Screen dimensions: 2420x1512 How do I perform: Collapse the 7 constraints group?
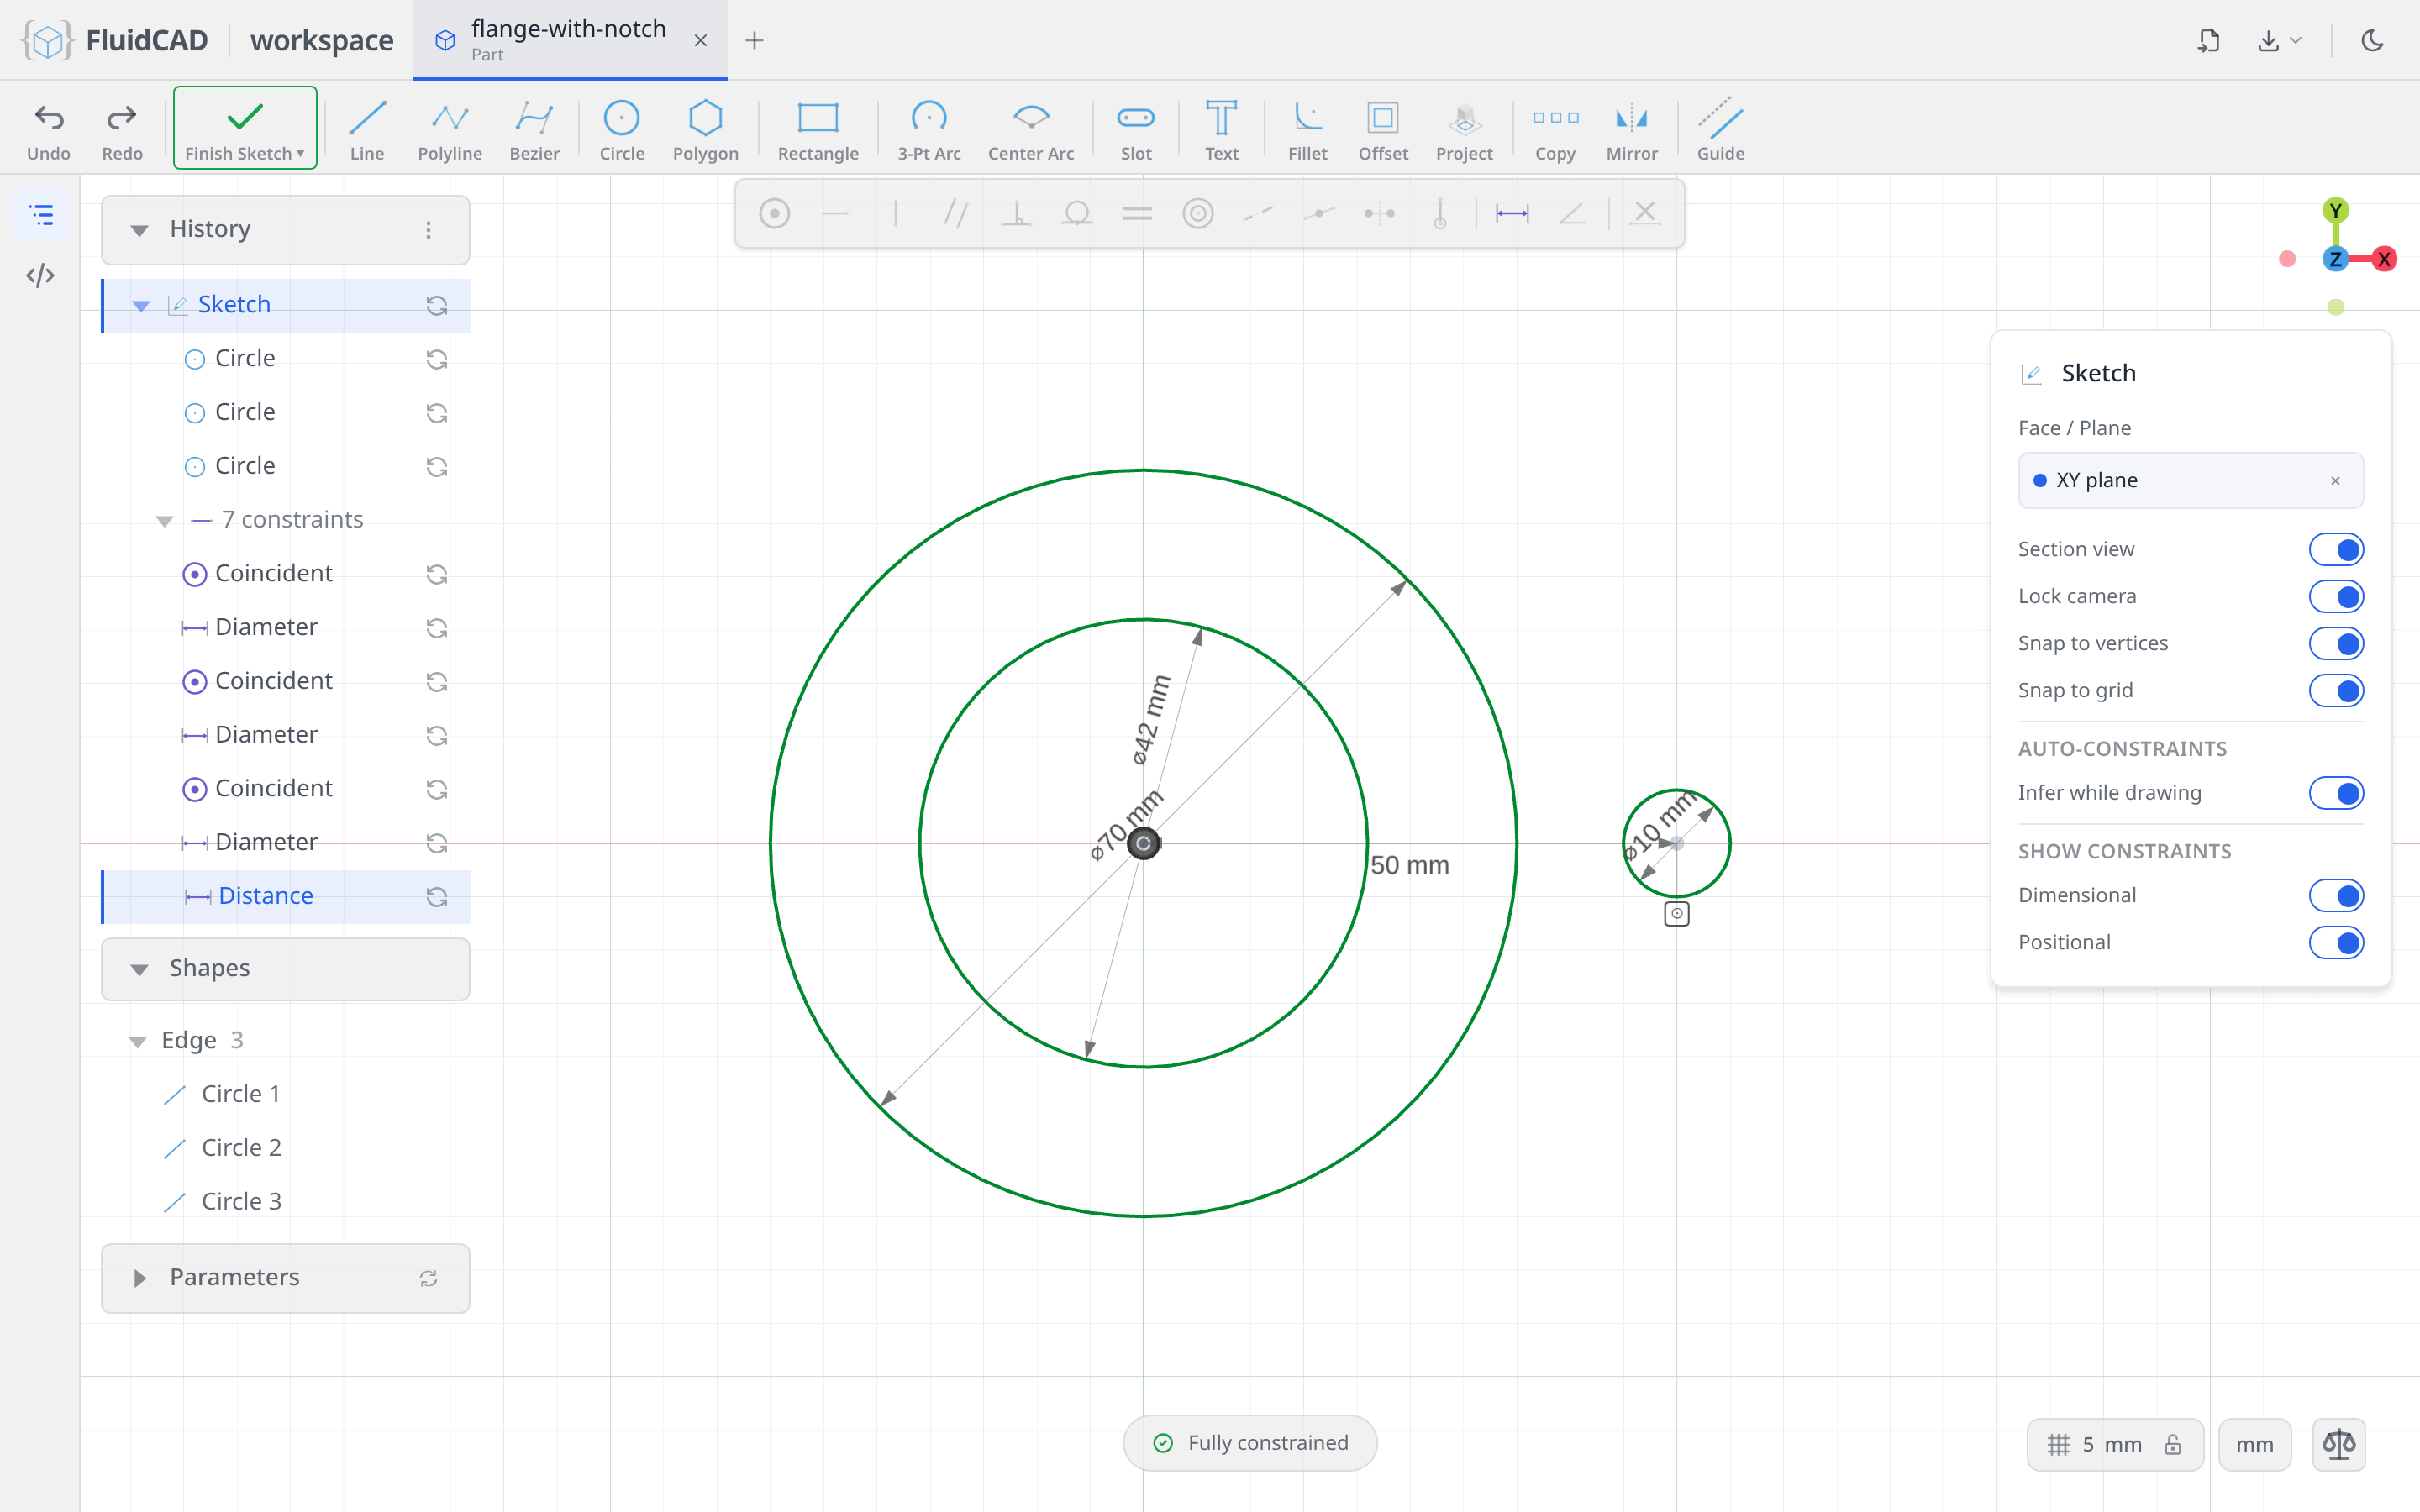tap(164, 520)
